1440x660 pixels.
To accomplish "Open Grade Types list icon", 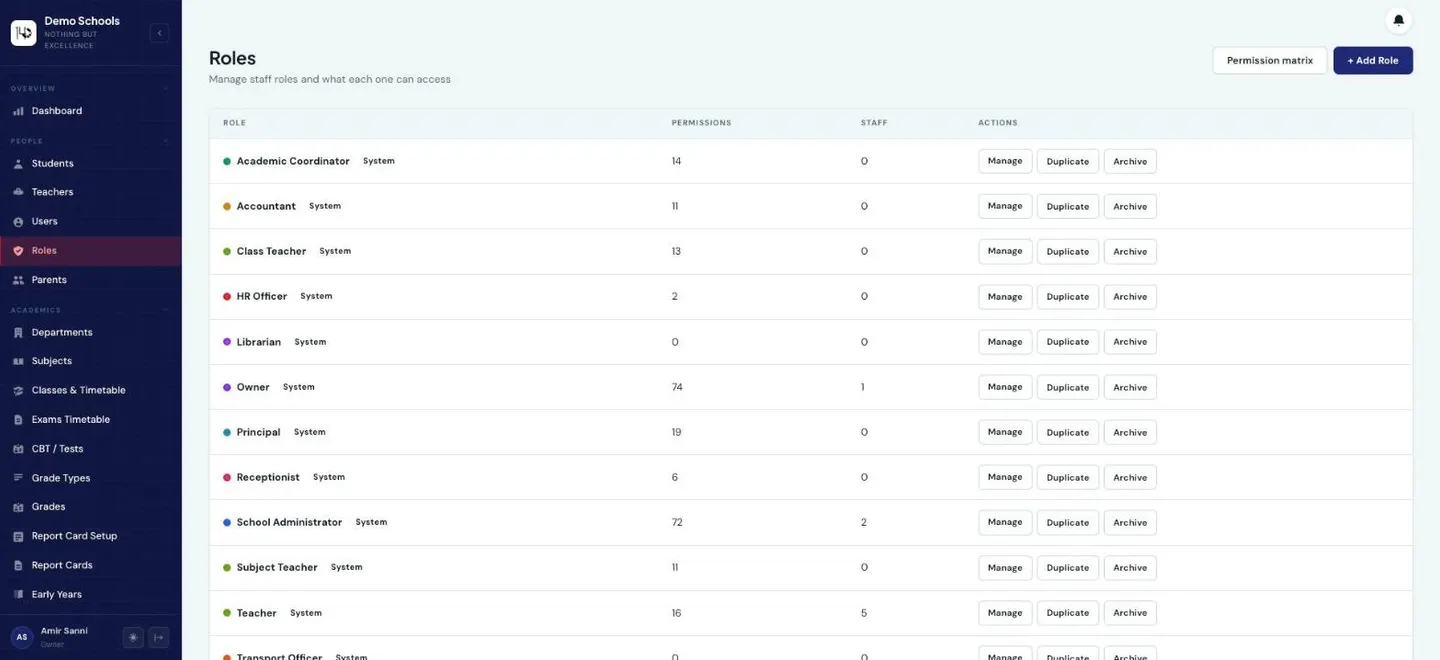I will (18, 478).
